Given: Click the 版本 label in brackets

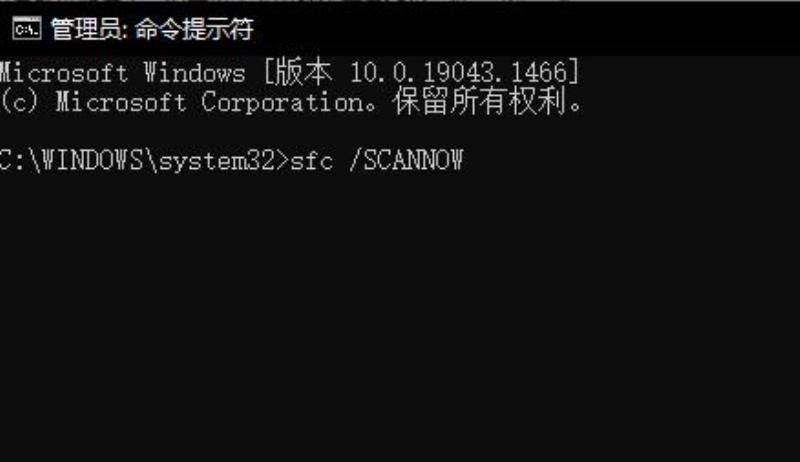Looking at the screenshot, I should point(304,72).
